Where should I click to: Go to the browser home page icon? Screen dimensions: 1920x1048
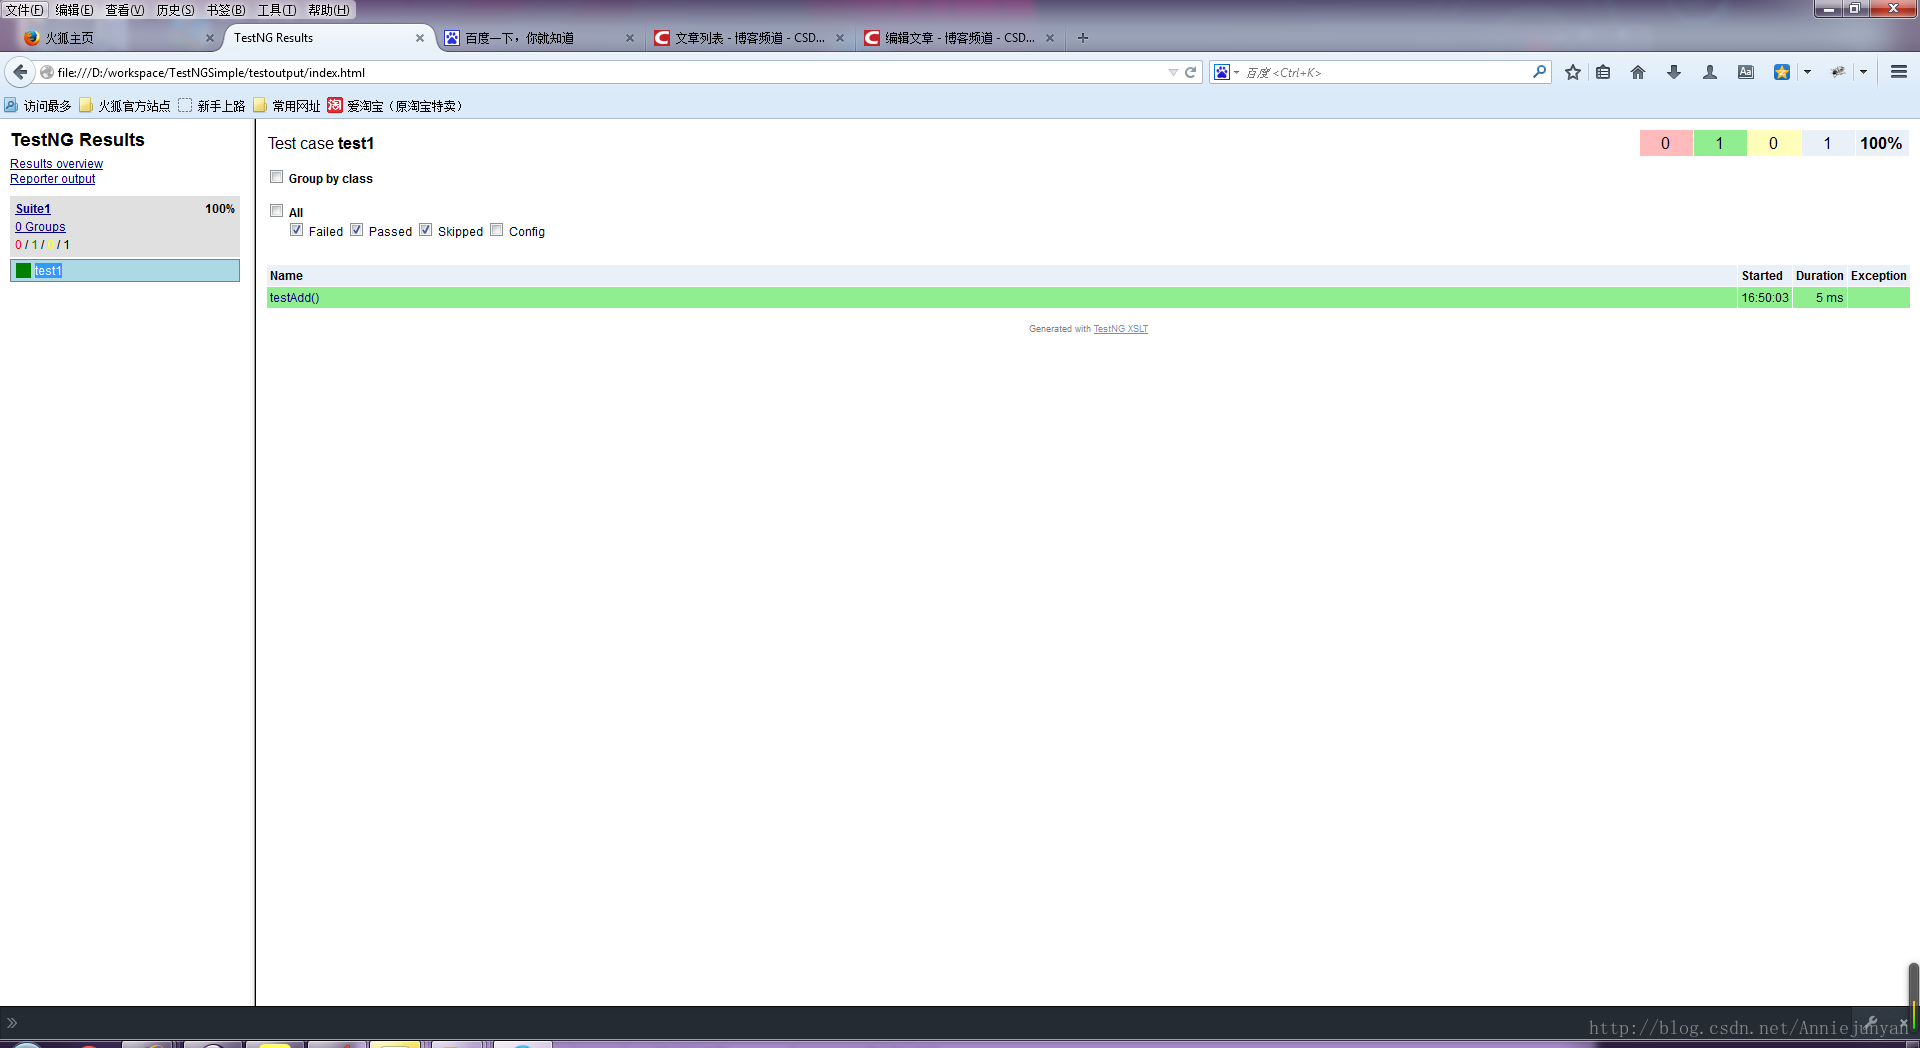point(1638,72)
